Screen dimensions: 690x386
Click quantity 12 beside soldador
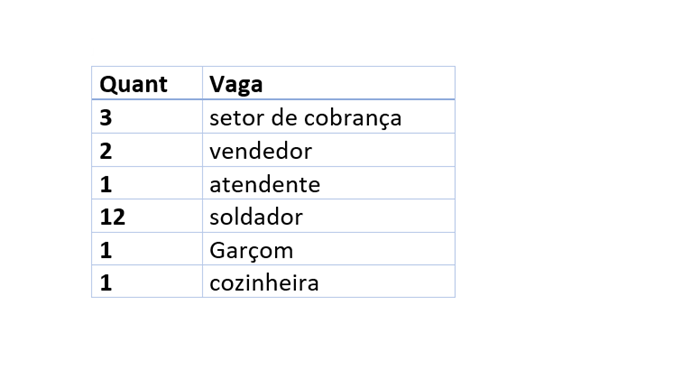pos(112,217)
